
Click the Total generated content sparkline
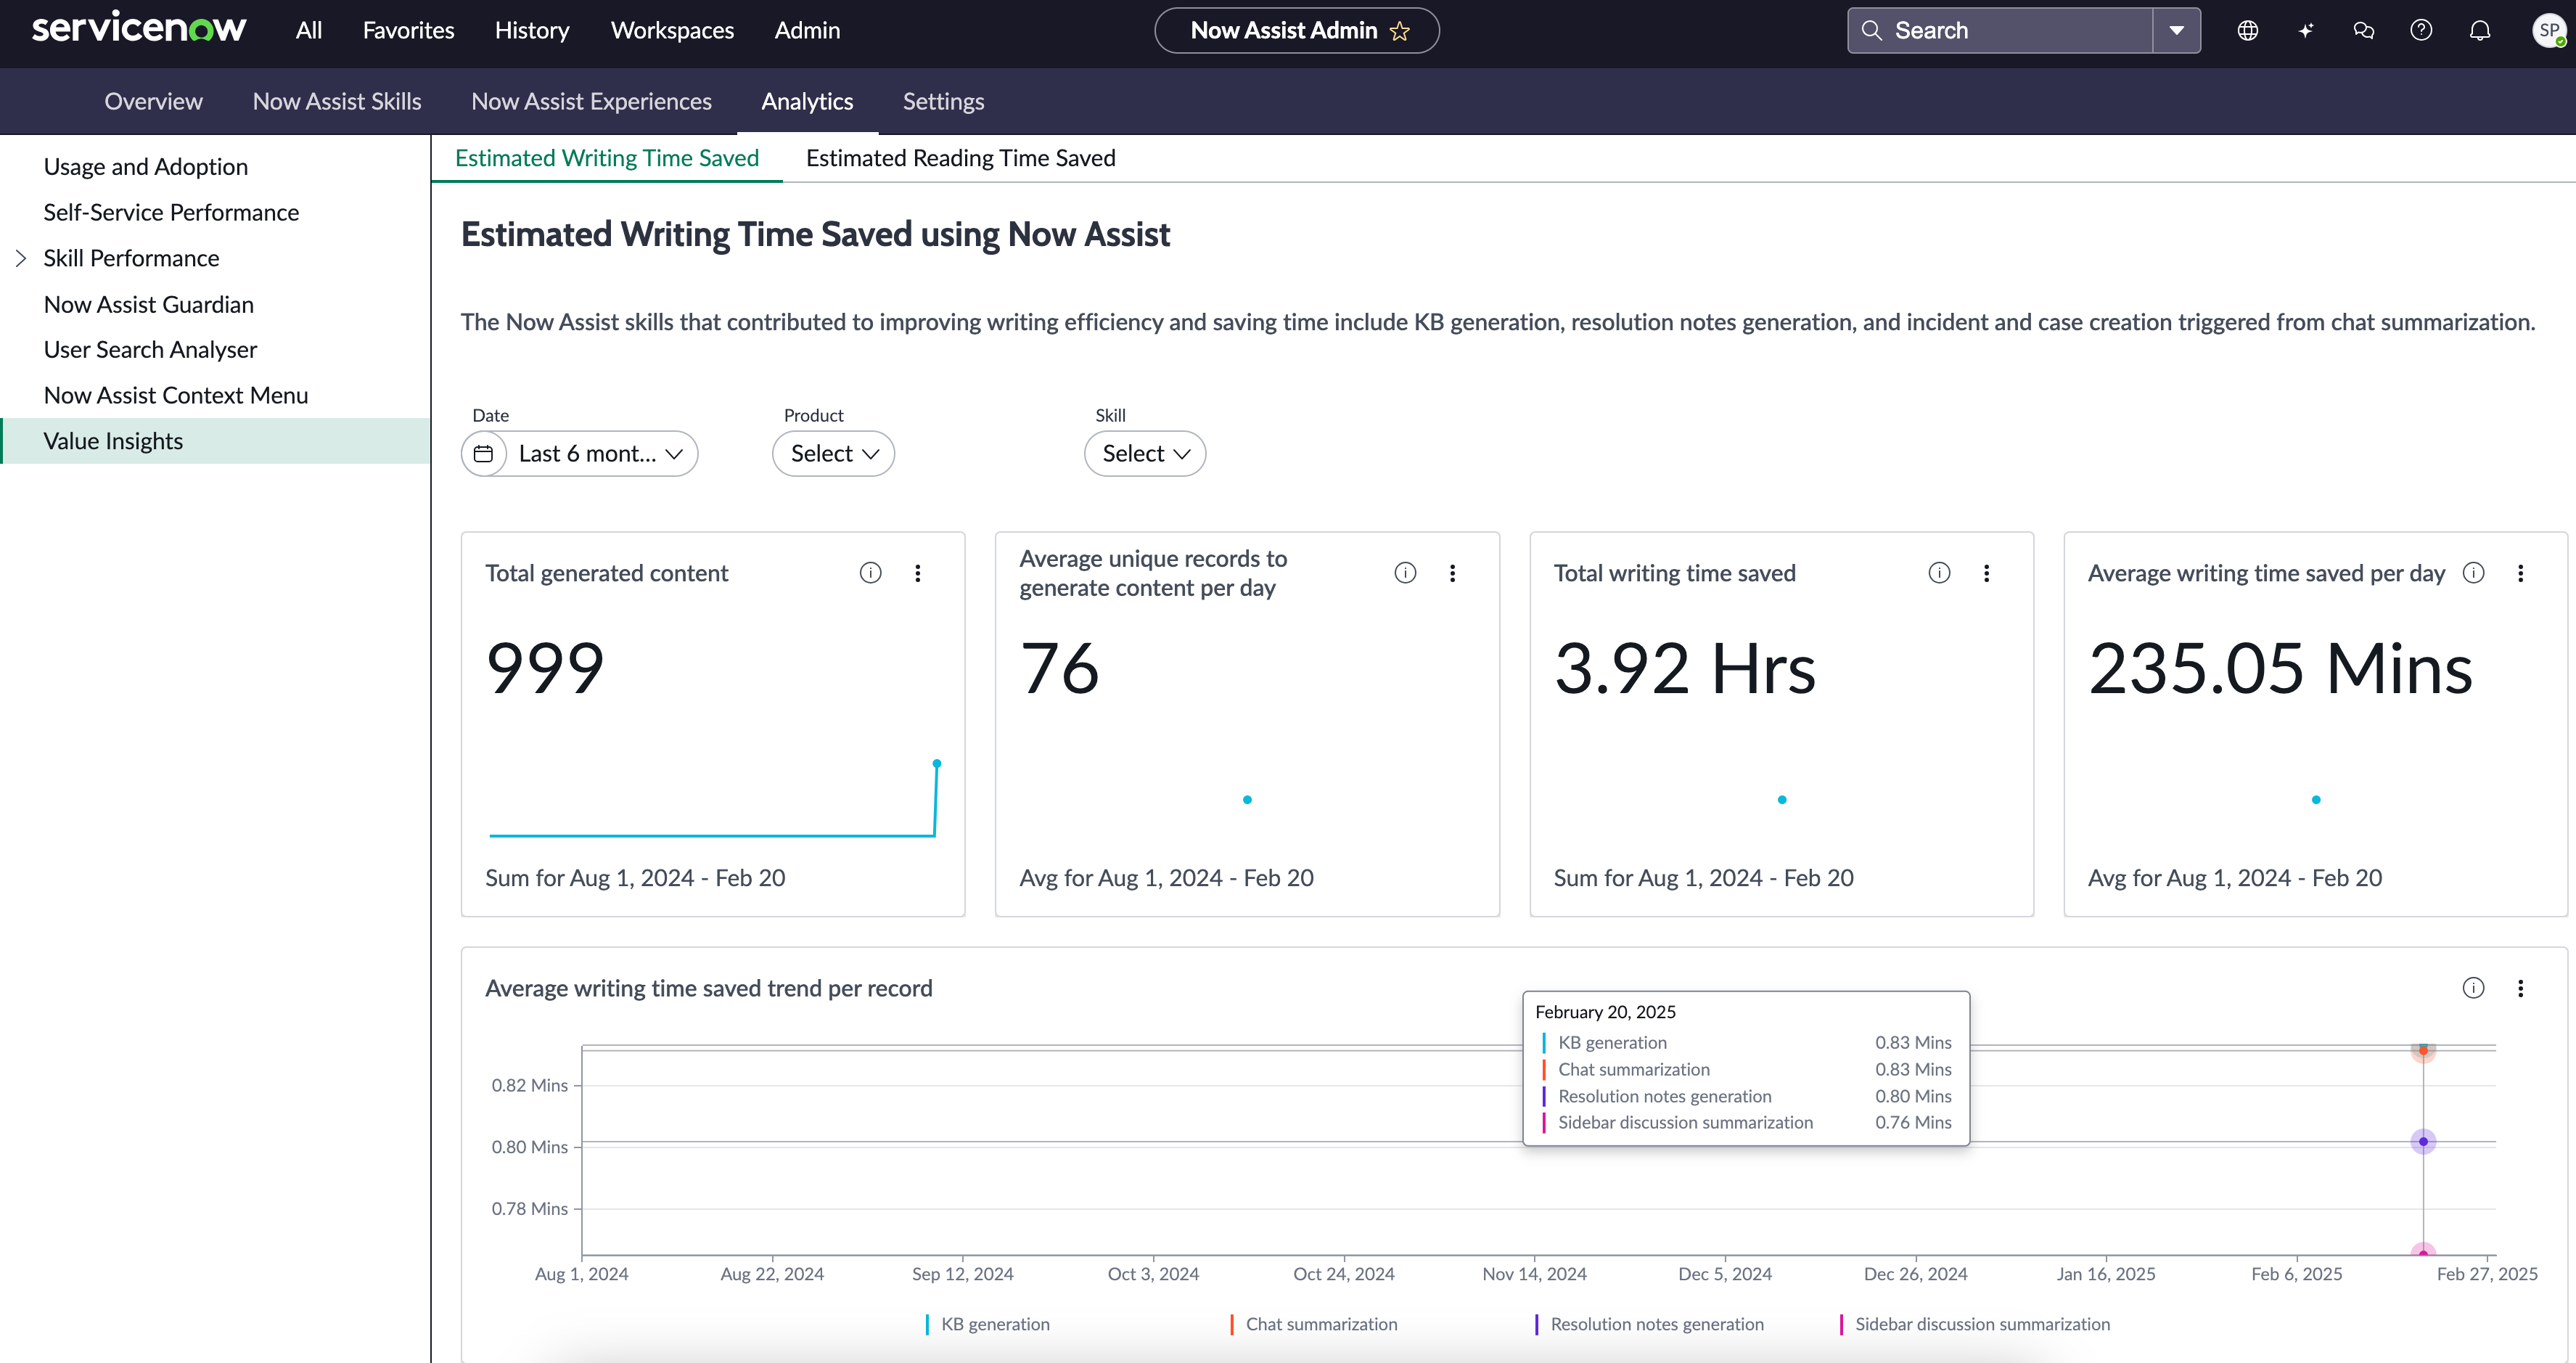click(x=714, y=799)
